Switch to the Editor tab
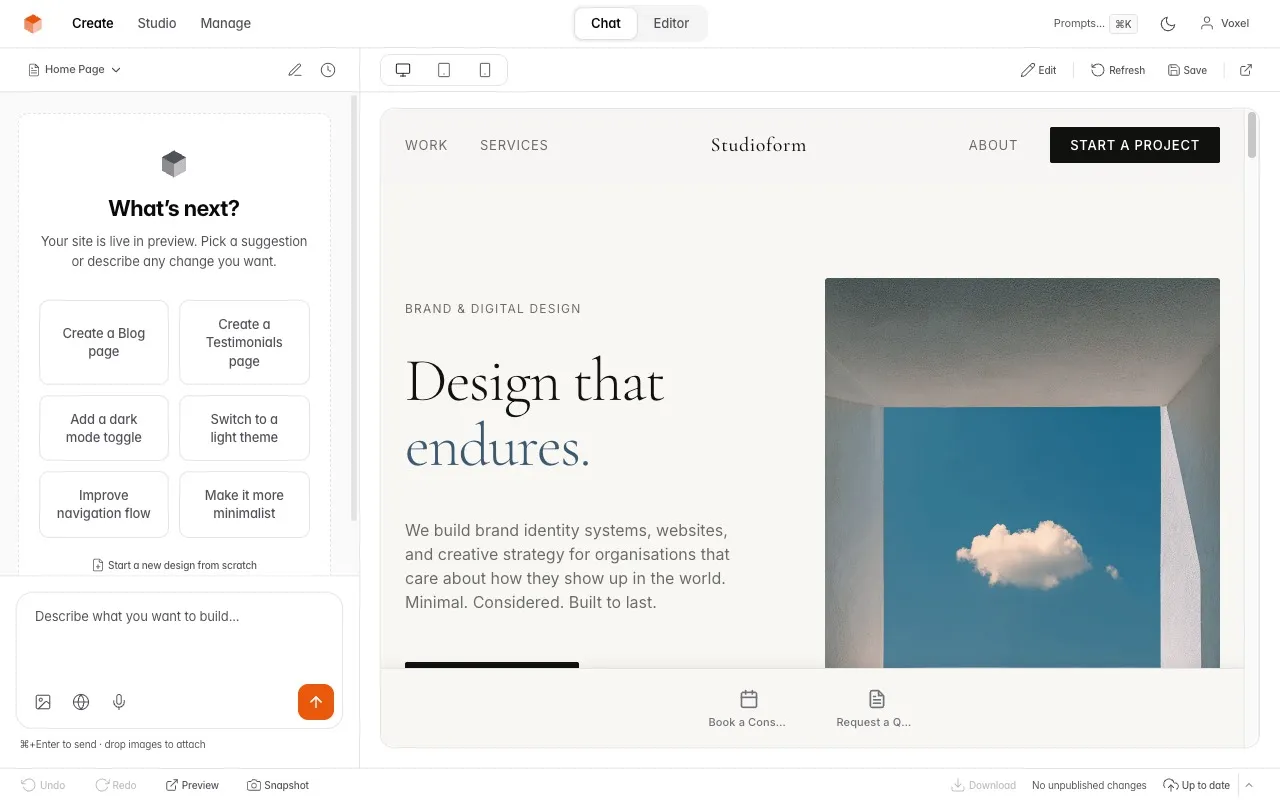This screenshot has width=1280, height=800. click(670, 23)
